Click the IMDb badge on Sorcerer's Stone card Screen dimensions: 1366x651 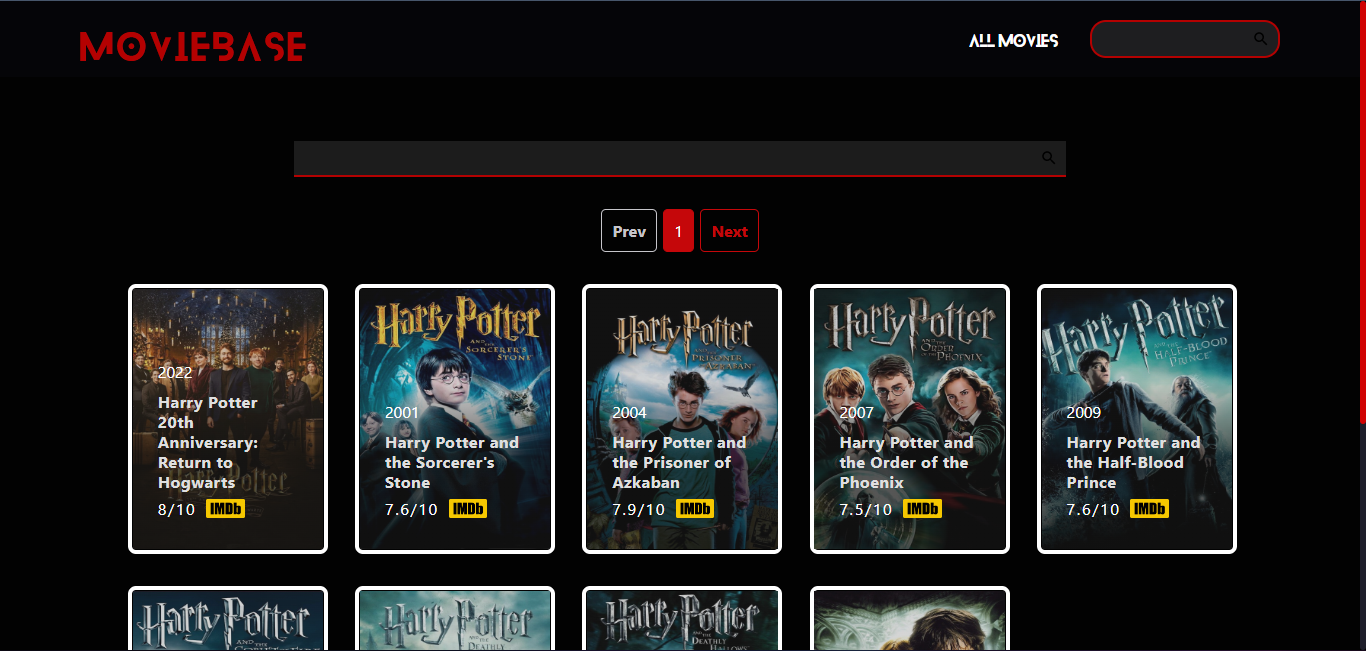[468, 508]
